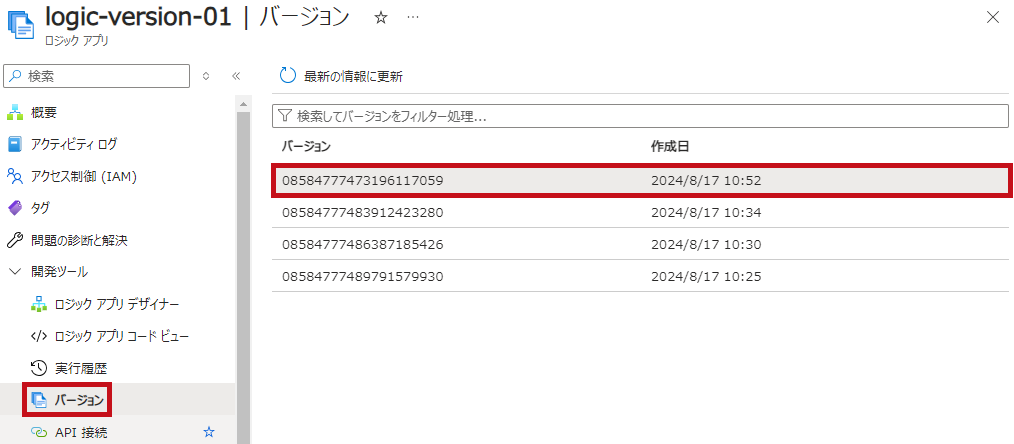Click the purple tag icon

point(14,208)
